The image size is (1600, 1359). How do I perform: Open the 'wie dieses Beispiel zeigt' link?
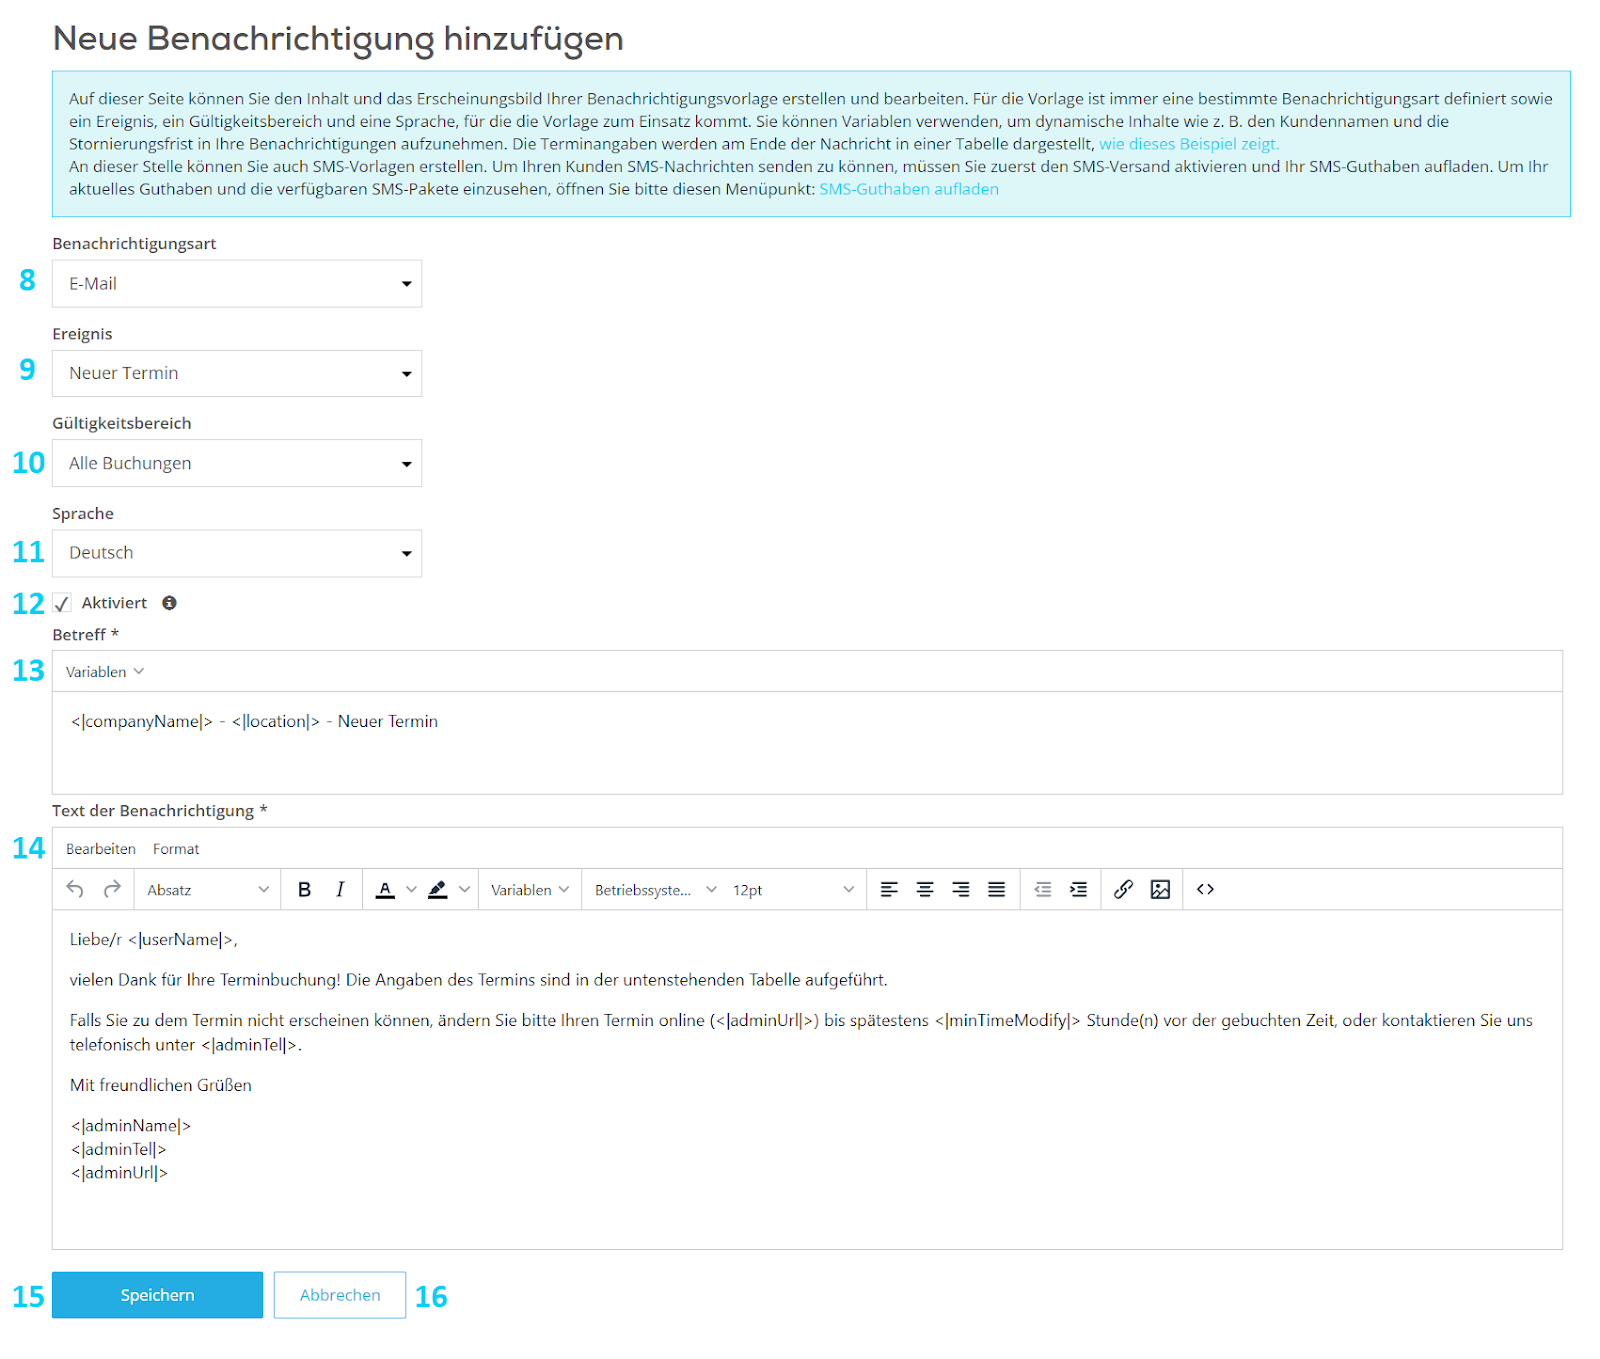(1189, 144)
